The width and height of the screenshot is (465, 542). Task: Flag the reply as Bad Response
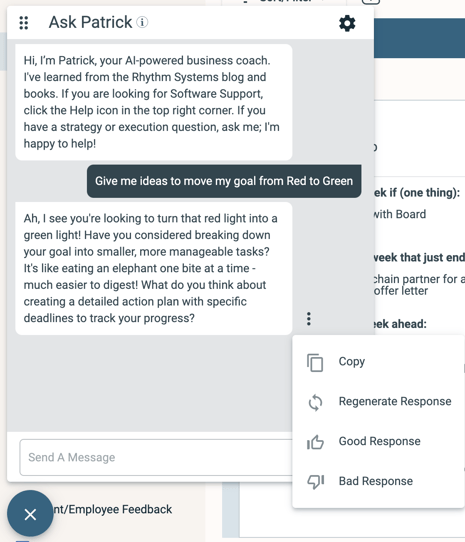point(375,481)
